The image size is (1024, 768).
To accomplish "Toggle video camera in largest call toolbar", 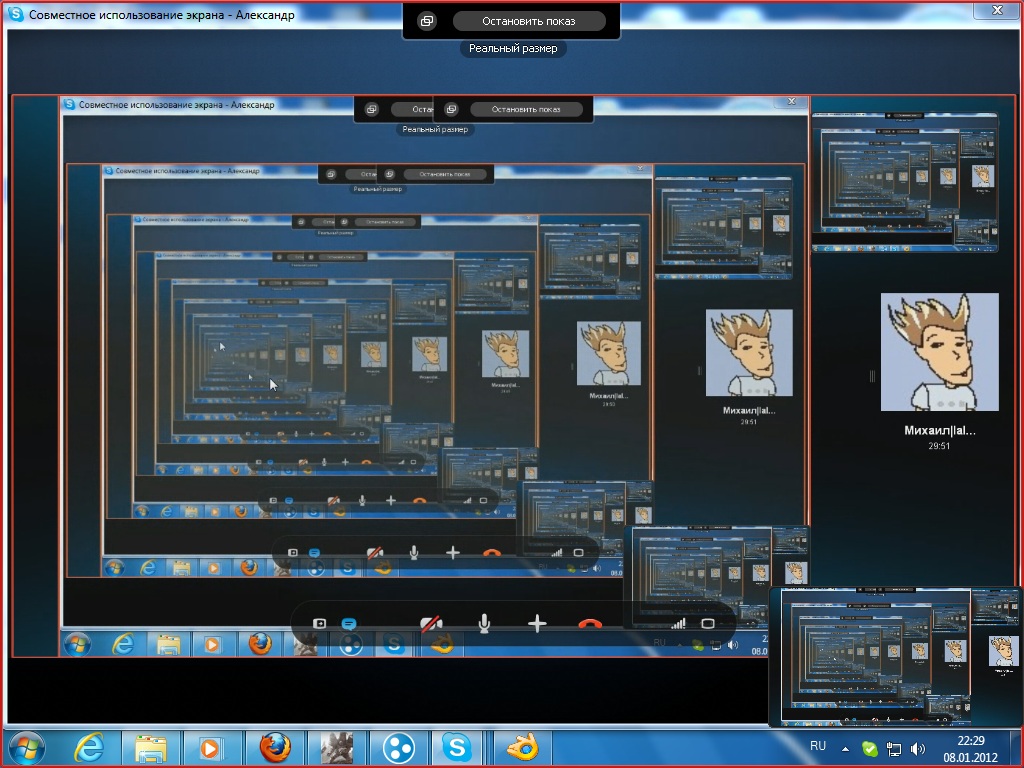I will [x=431, y=624].
